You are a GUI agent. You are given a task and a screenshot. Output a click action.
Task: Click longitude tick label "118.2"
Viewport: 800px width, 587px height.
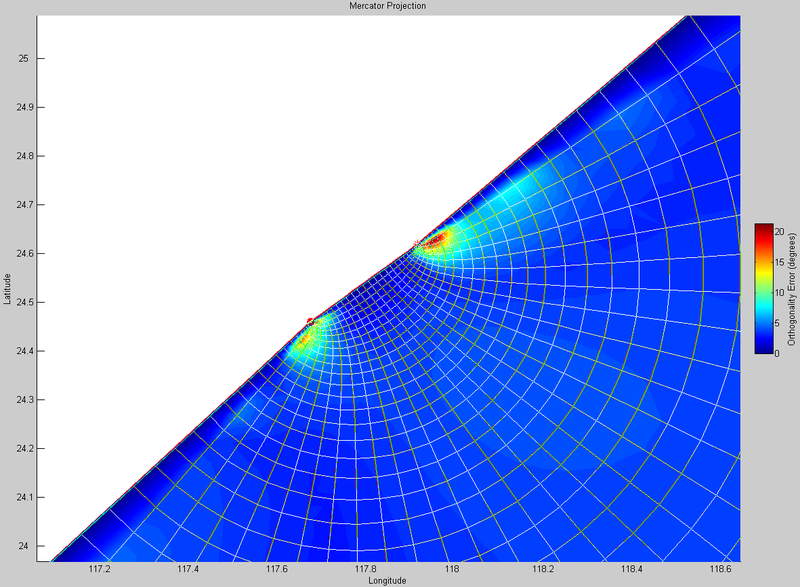click(x=543, y=569)
